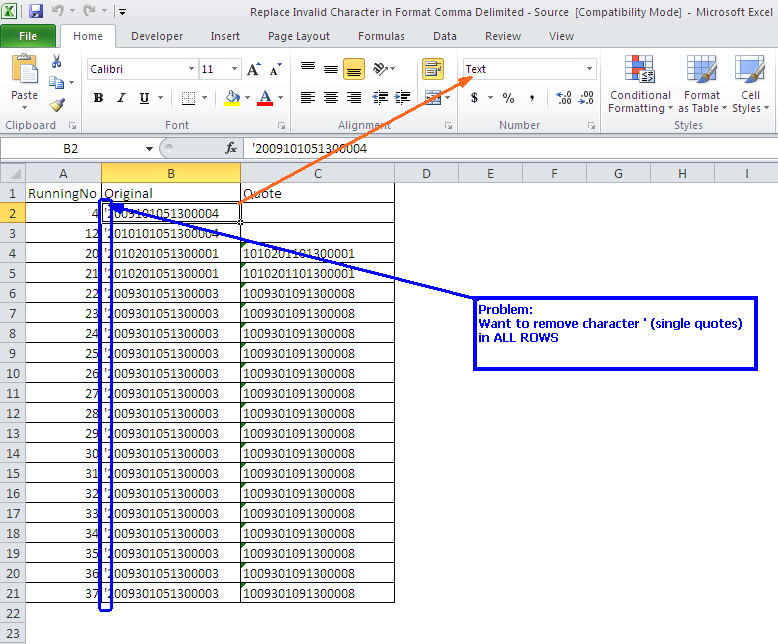The width and height of the screenshot is (778, 644).
Task: Open the Font dialog launcher
Action: tap(282, 126)
